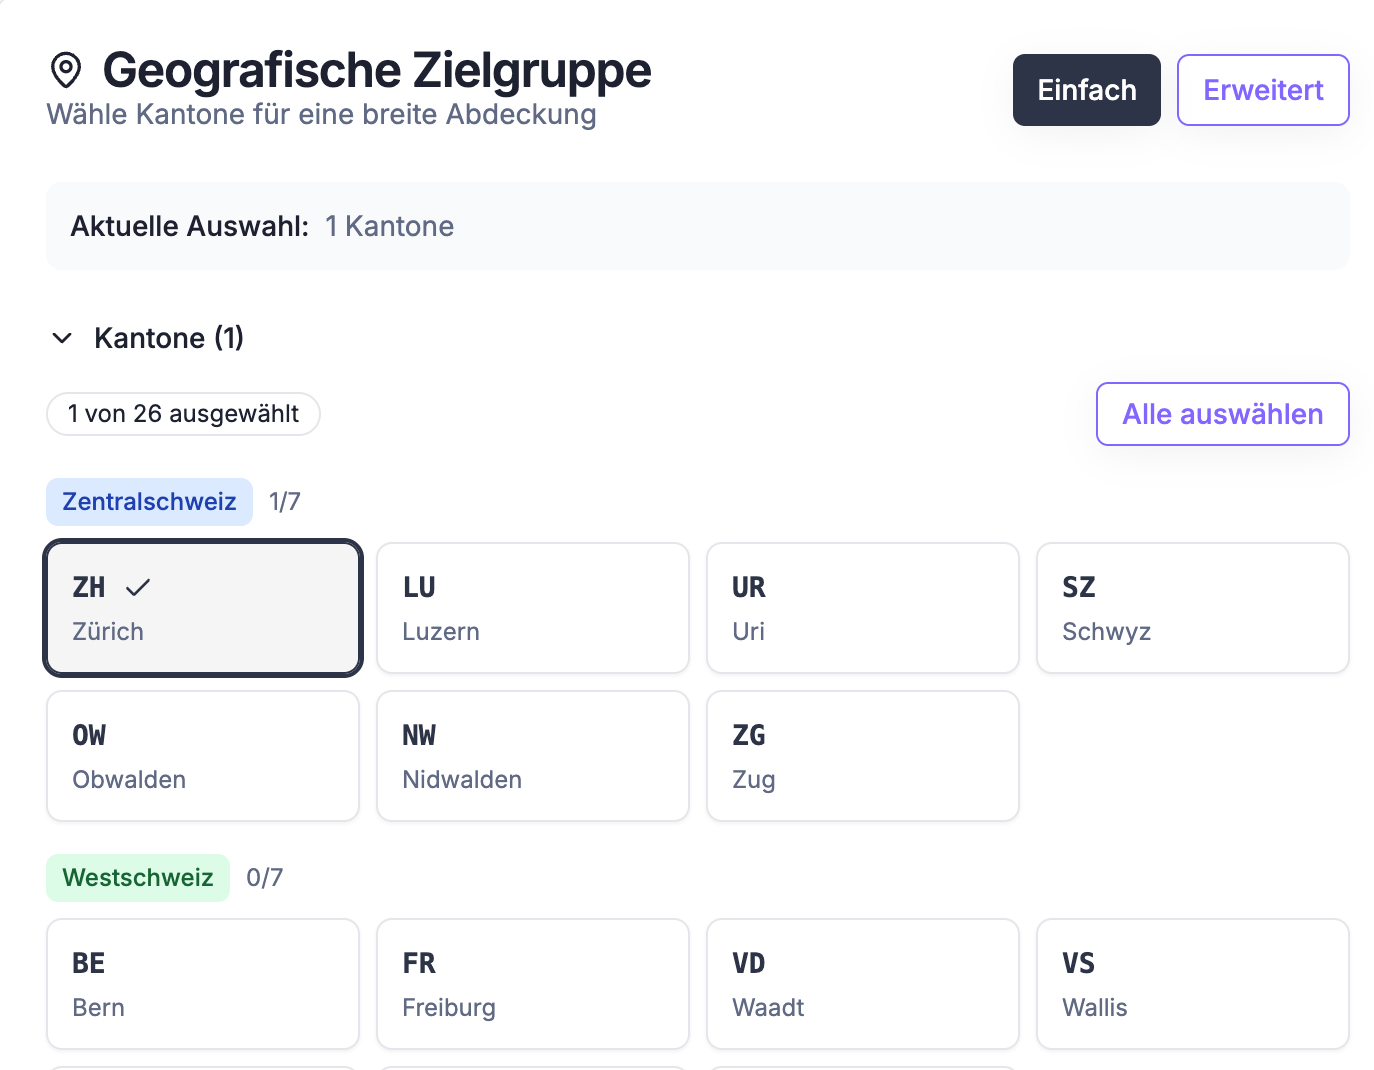Select the LU Luzern canton
Viewport: 1374px width, 1070px height.
point(532,608)
